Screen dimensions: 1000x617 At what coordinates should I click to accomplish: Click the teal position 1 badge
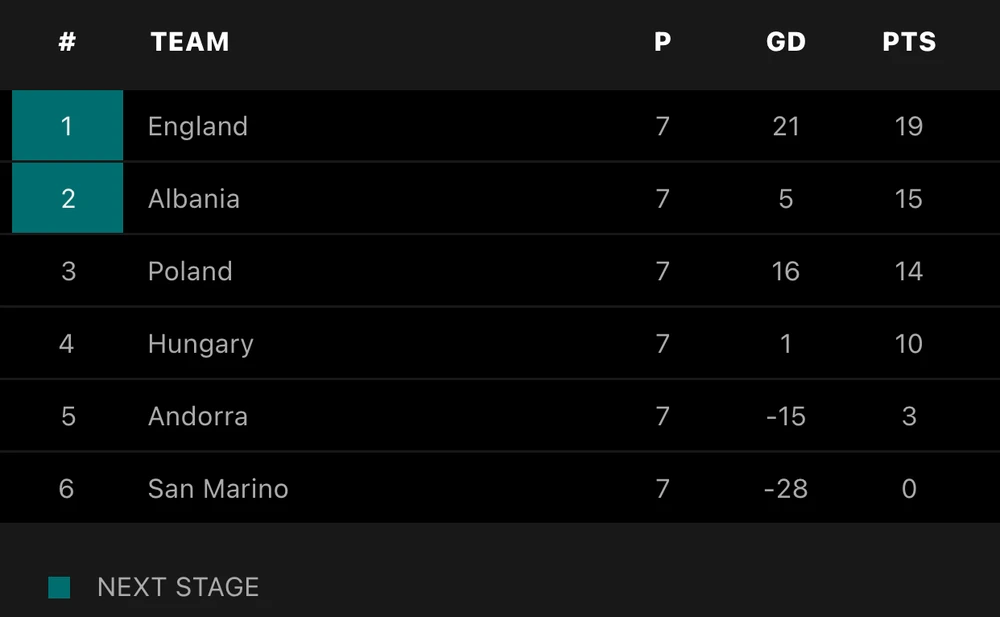point(67,126)
